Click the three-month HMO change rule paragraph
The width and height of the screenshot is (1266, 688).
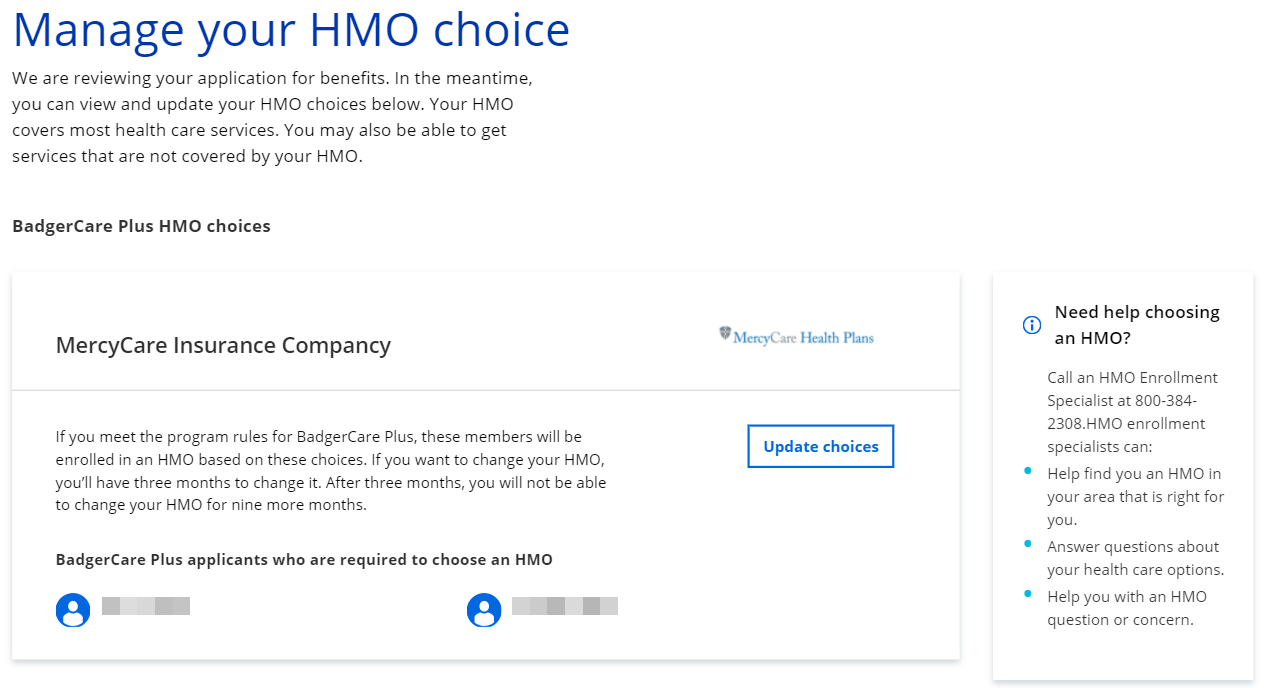[x=331, y=471]
